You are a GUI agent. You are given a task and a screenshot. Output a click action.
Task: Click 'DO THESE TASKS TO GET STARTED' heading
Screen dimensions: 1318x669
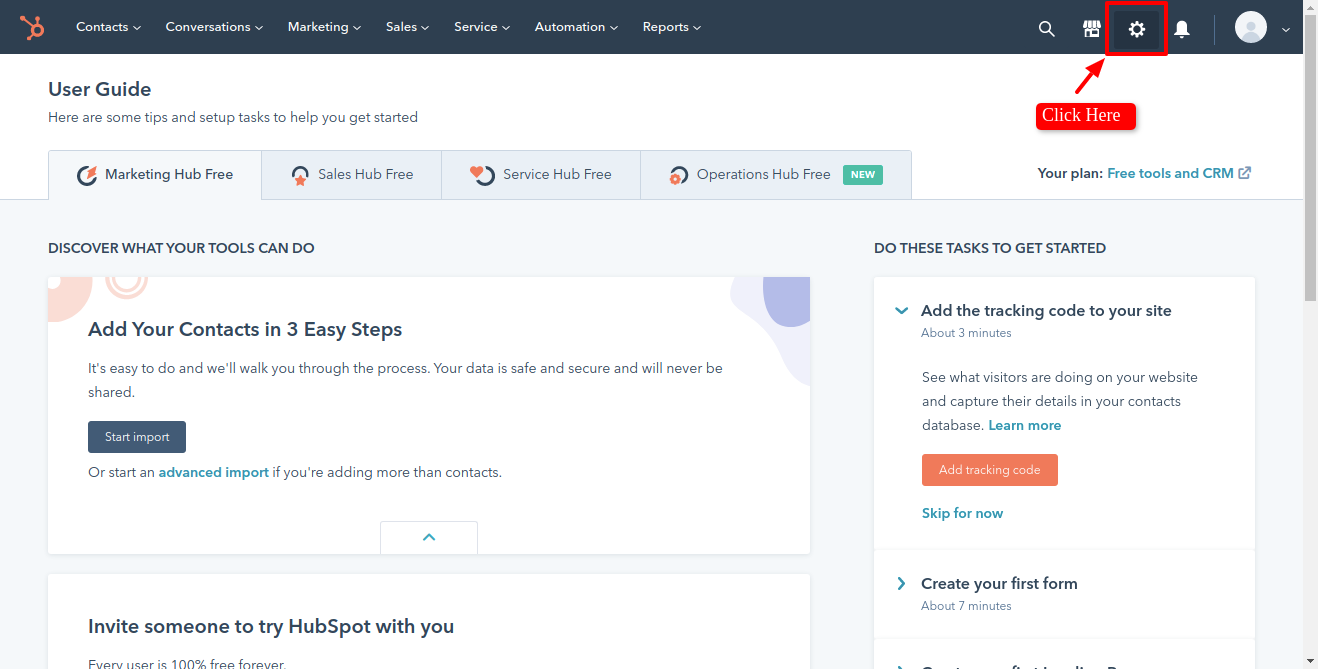pyautogui.click(x=990, y=248)
